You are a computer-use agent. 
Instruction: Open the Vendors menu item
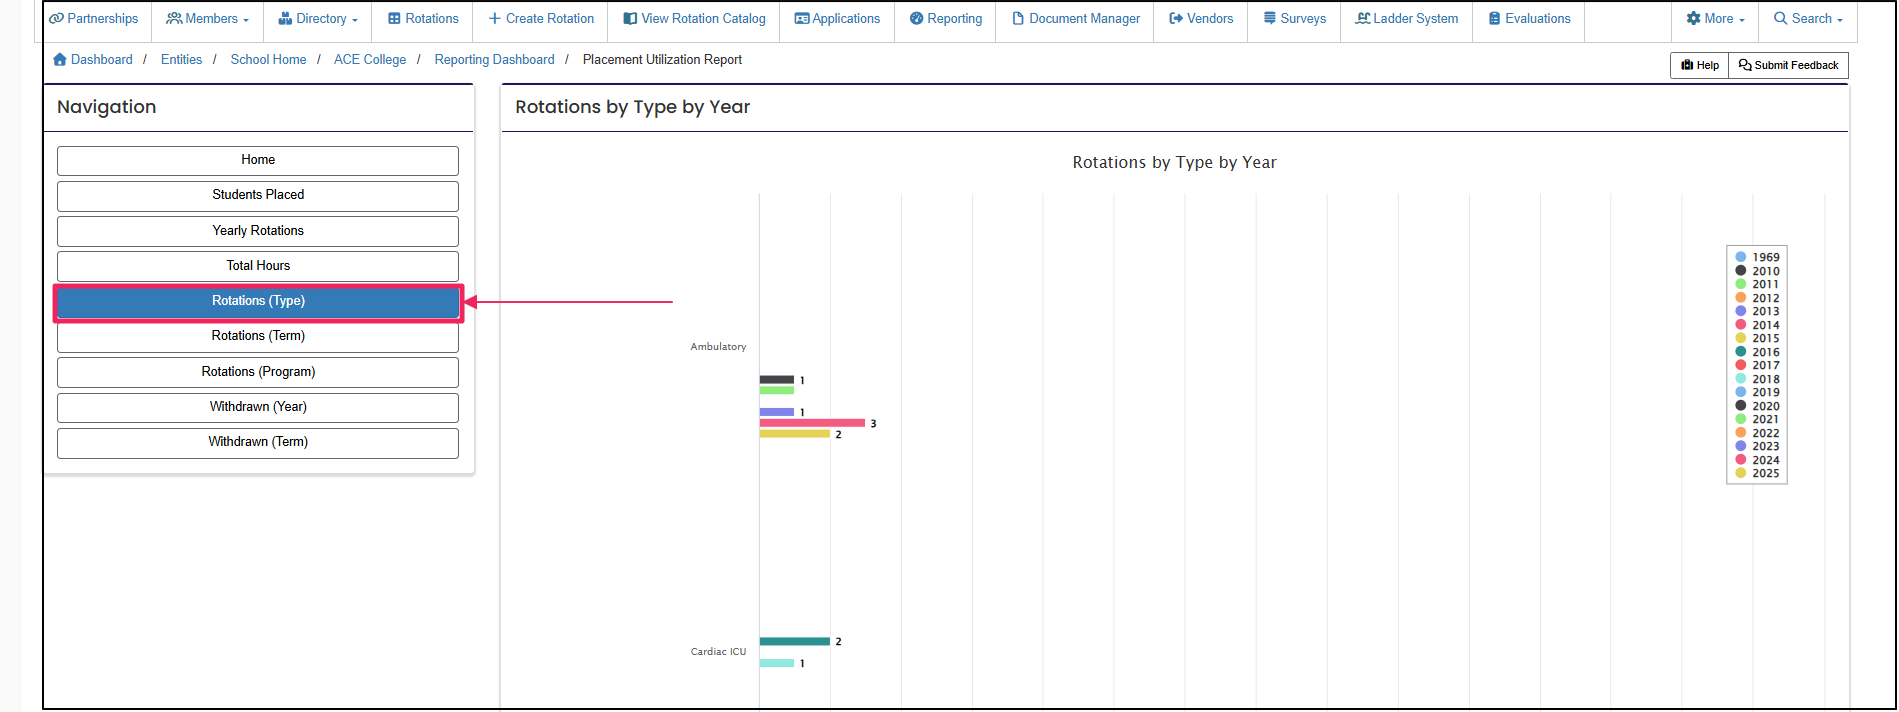[x=1201, y=19]
